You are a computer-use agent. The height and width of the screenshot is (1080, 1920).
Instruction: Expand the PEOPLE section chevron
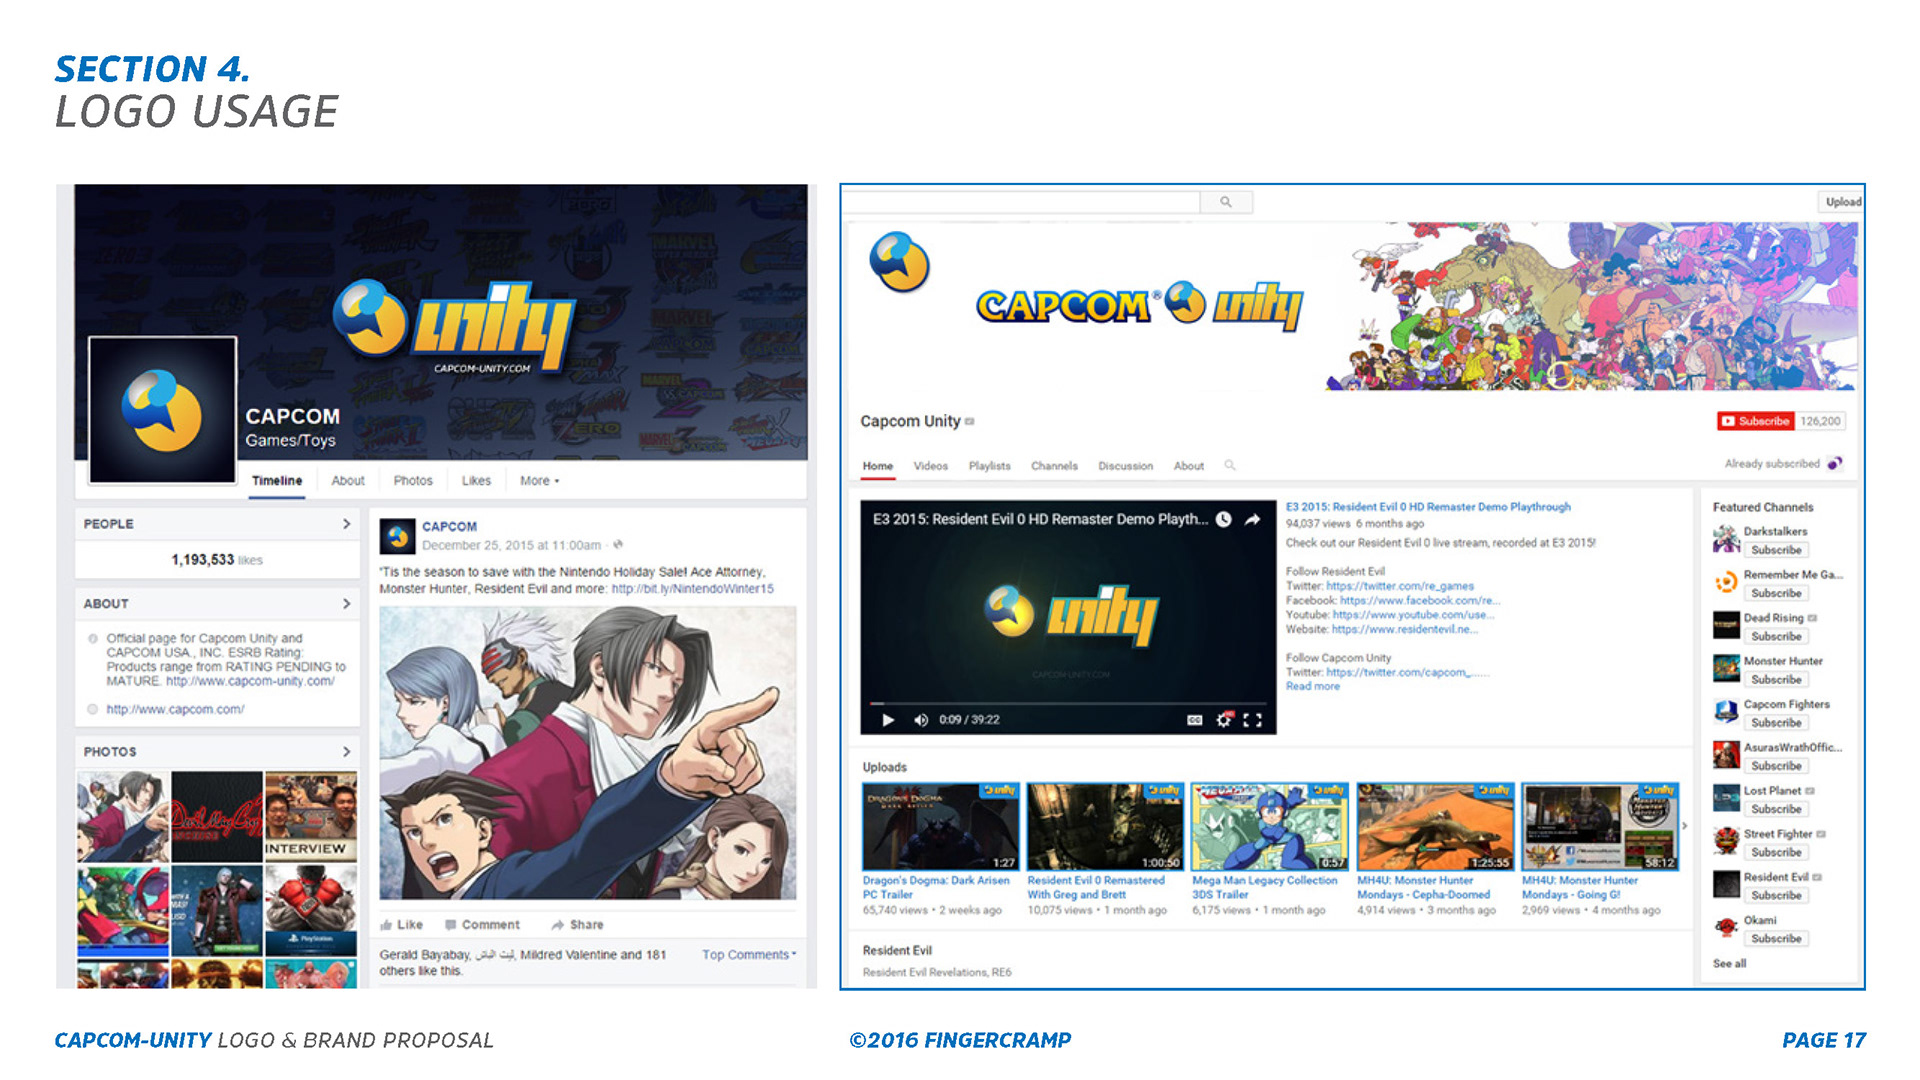(346, 524)
